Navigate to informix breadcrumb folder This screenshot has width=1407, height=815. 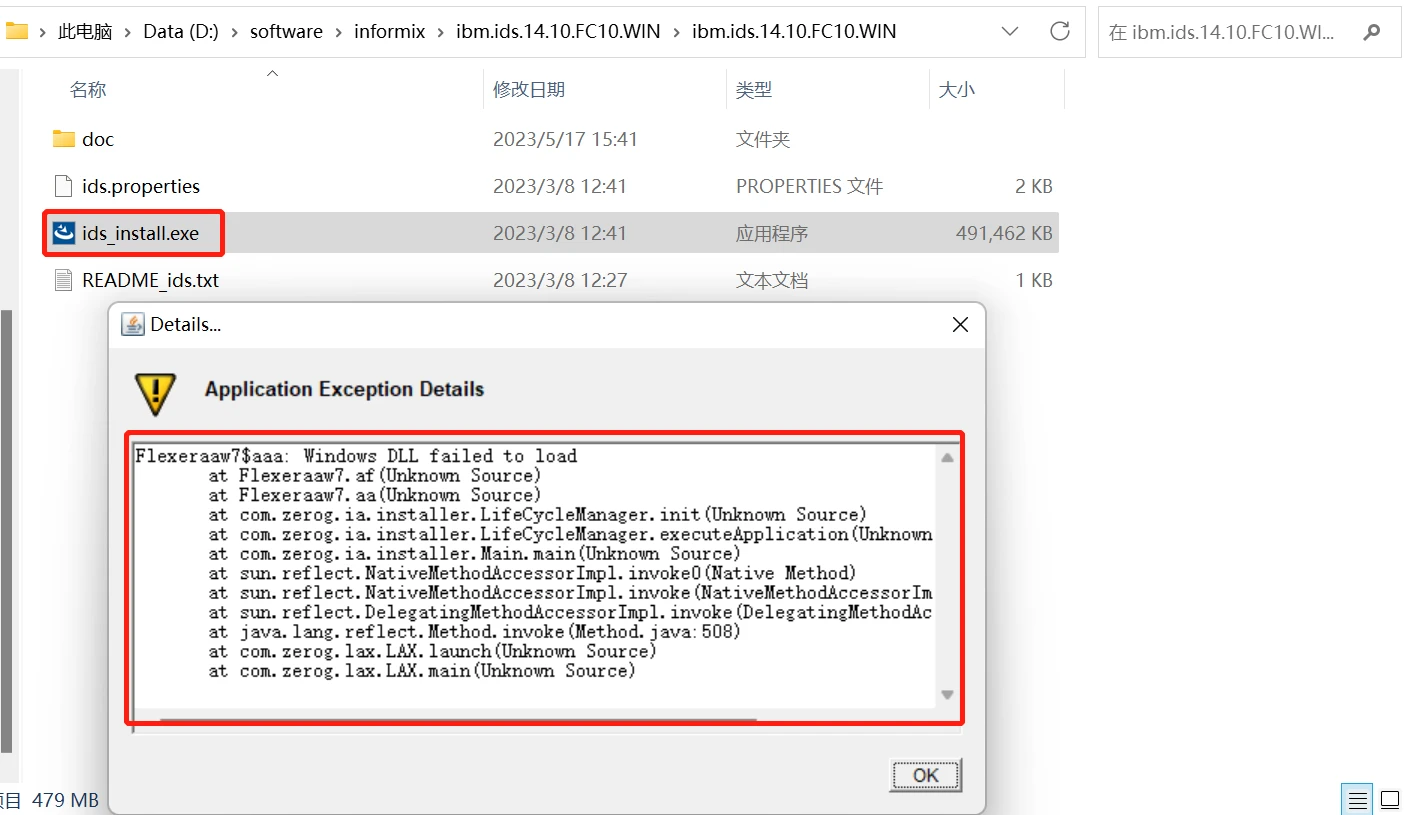390,32
